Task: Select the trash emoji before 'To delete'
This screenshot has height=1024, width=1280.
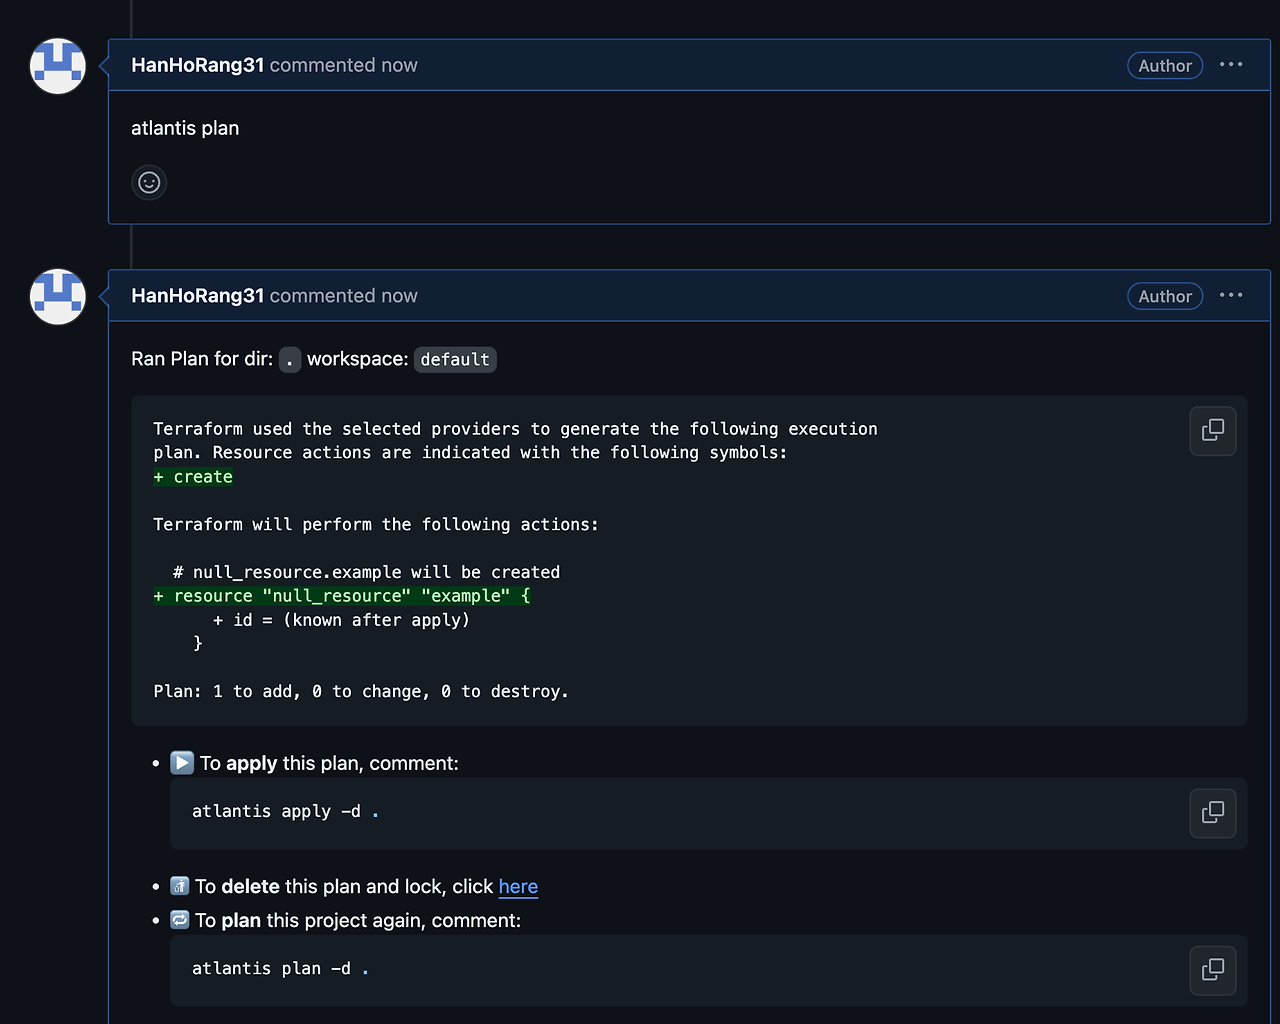Action: pyautogui.click(x=180, y=886)
